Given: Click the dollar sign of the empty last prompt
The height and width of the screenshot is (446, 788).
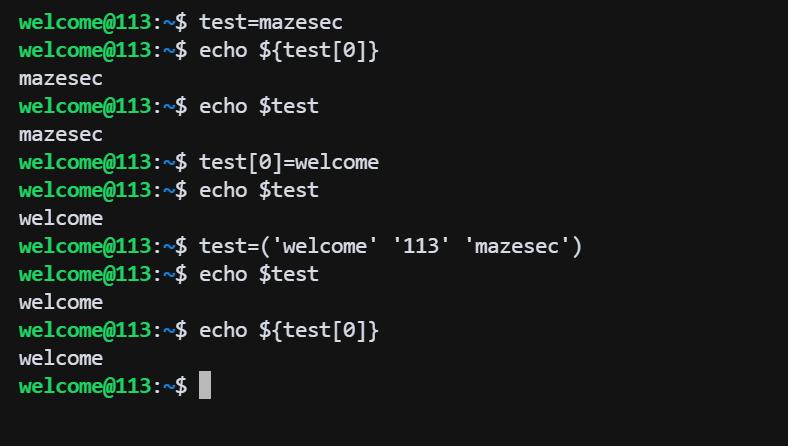Looking at the screenshot, I should click(x=181, y=385).
